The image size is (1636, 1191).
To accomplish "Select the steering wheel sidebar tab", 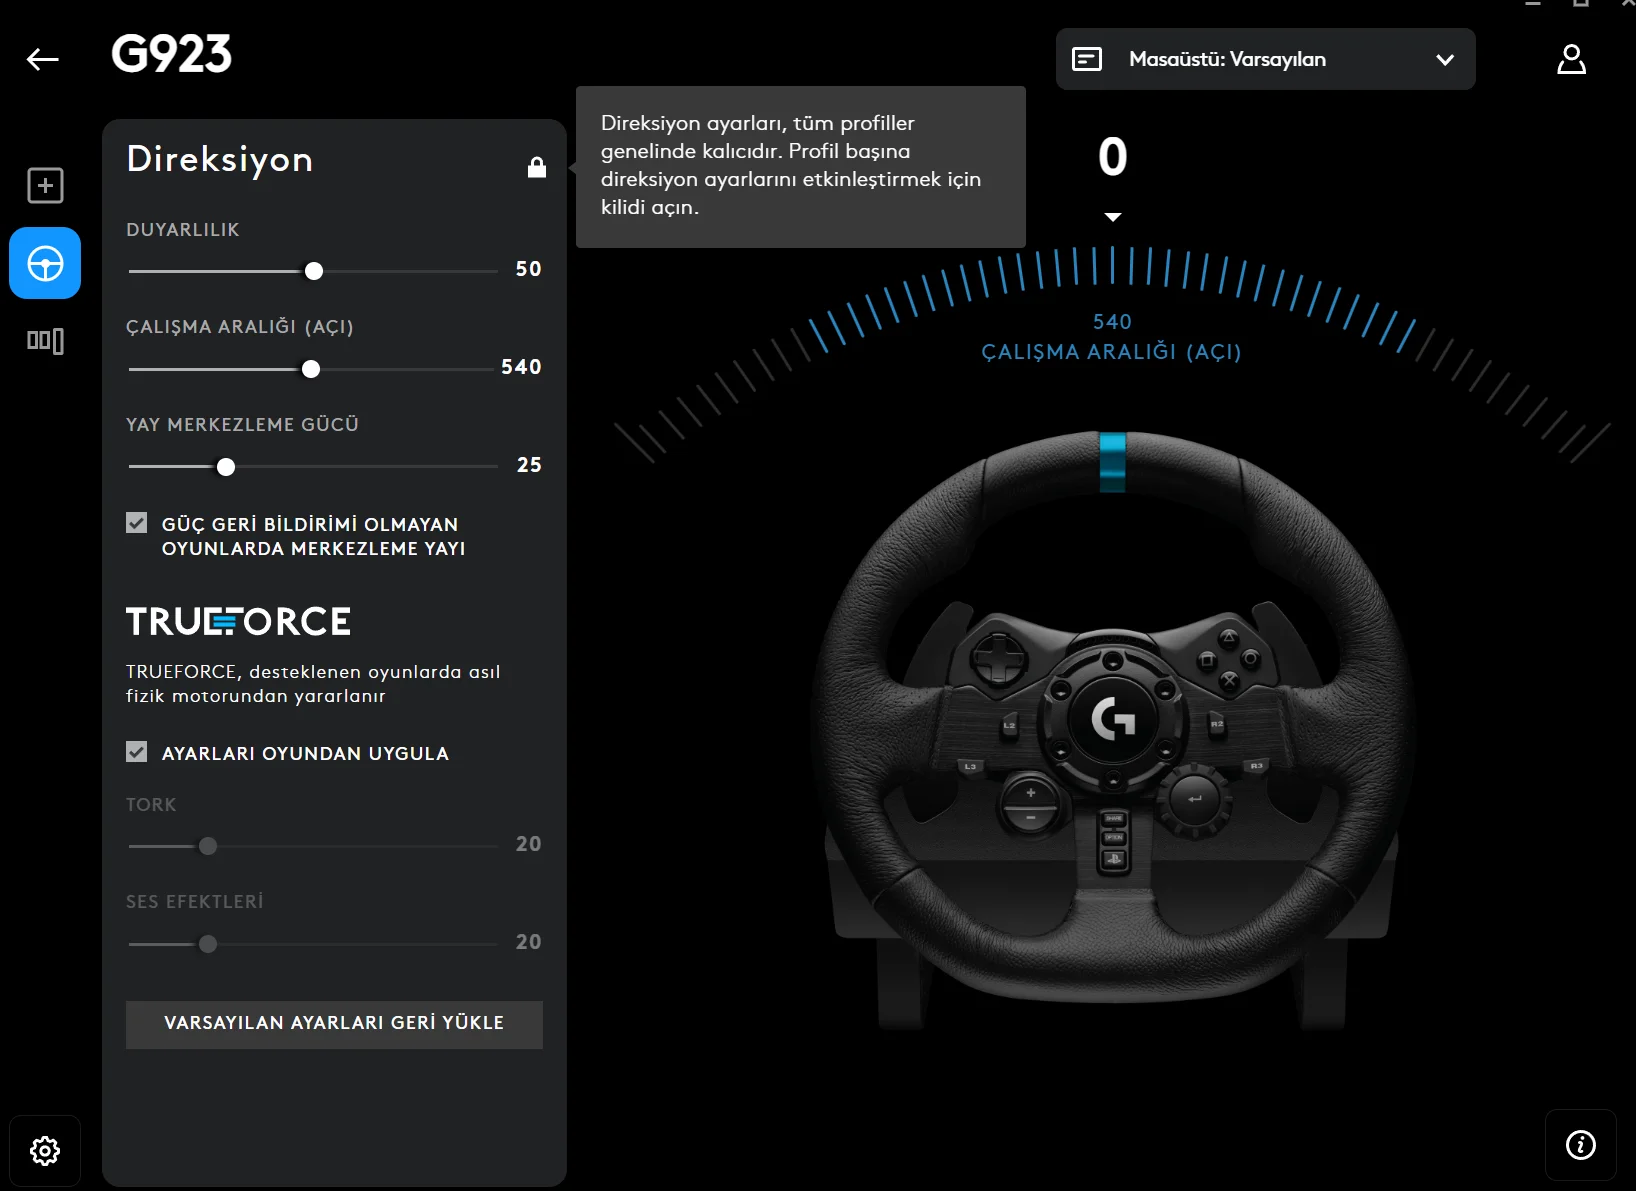I will 45,263.
